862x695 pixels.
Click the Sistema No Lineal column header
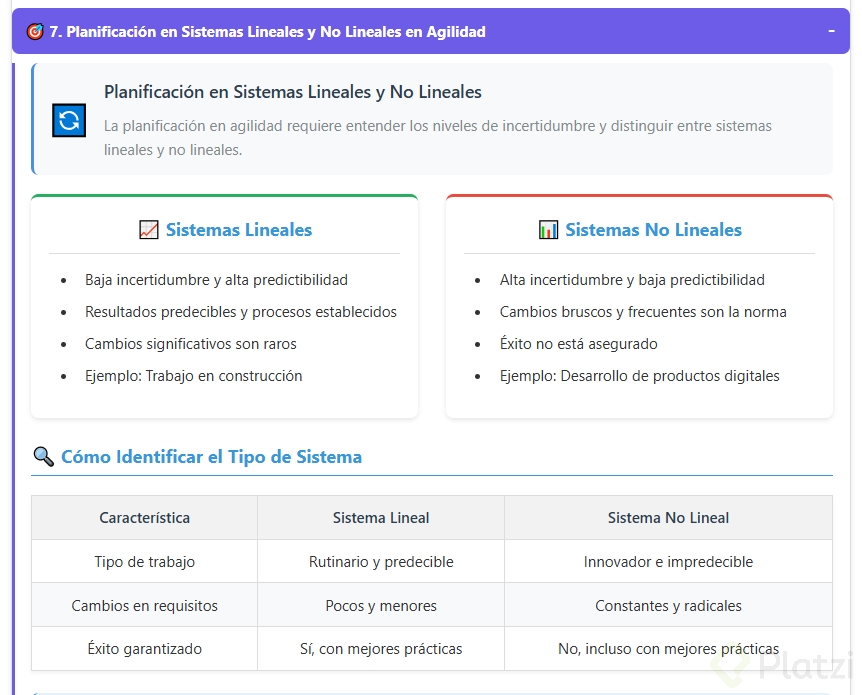(668, 518)
